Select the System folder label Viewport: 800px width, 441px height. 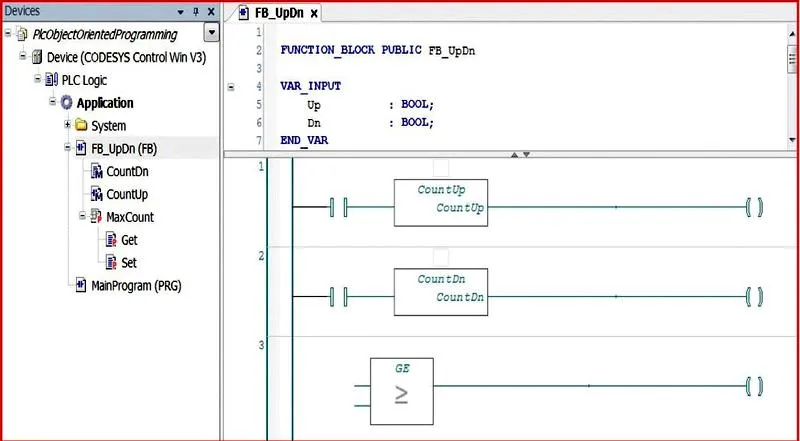(x=109, y=126)
